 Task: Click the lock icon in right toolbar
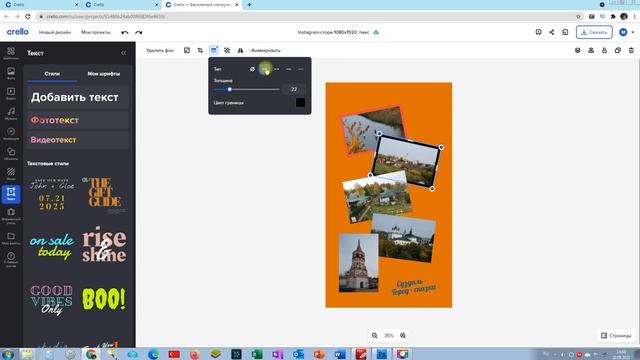click(604, 50)
